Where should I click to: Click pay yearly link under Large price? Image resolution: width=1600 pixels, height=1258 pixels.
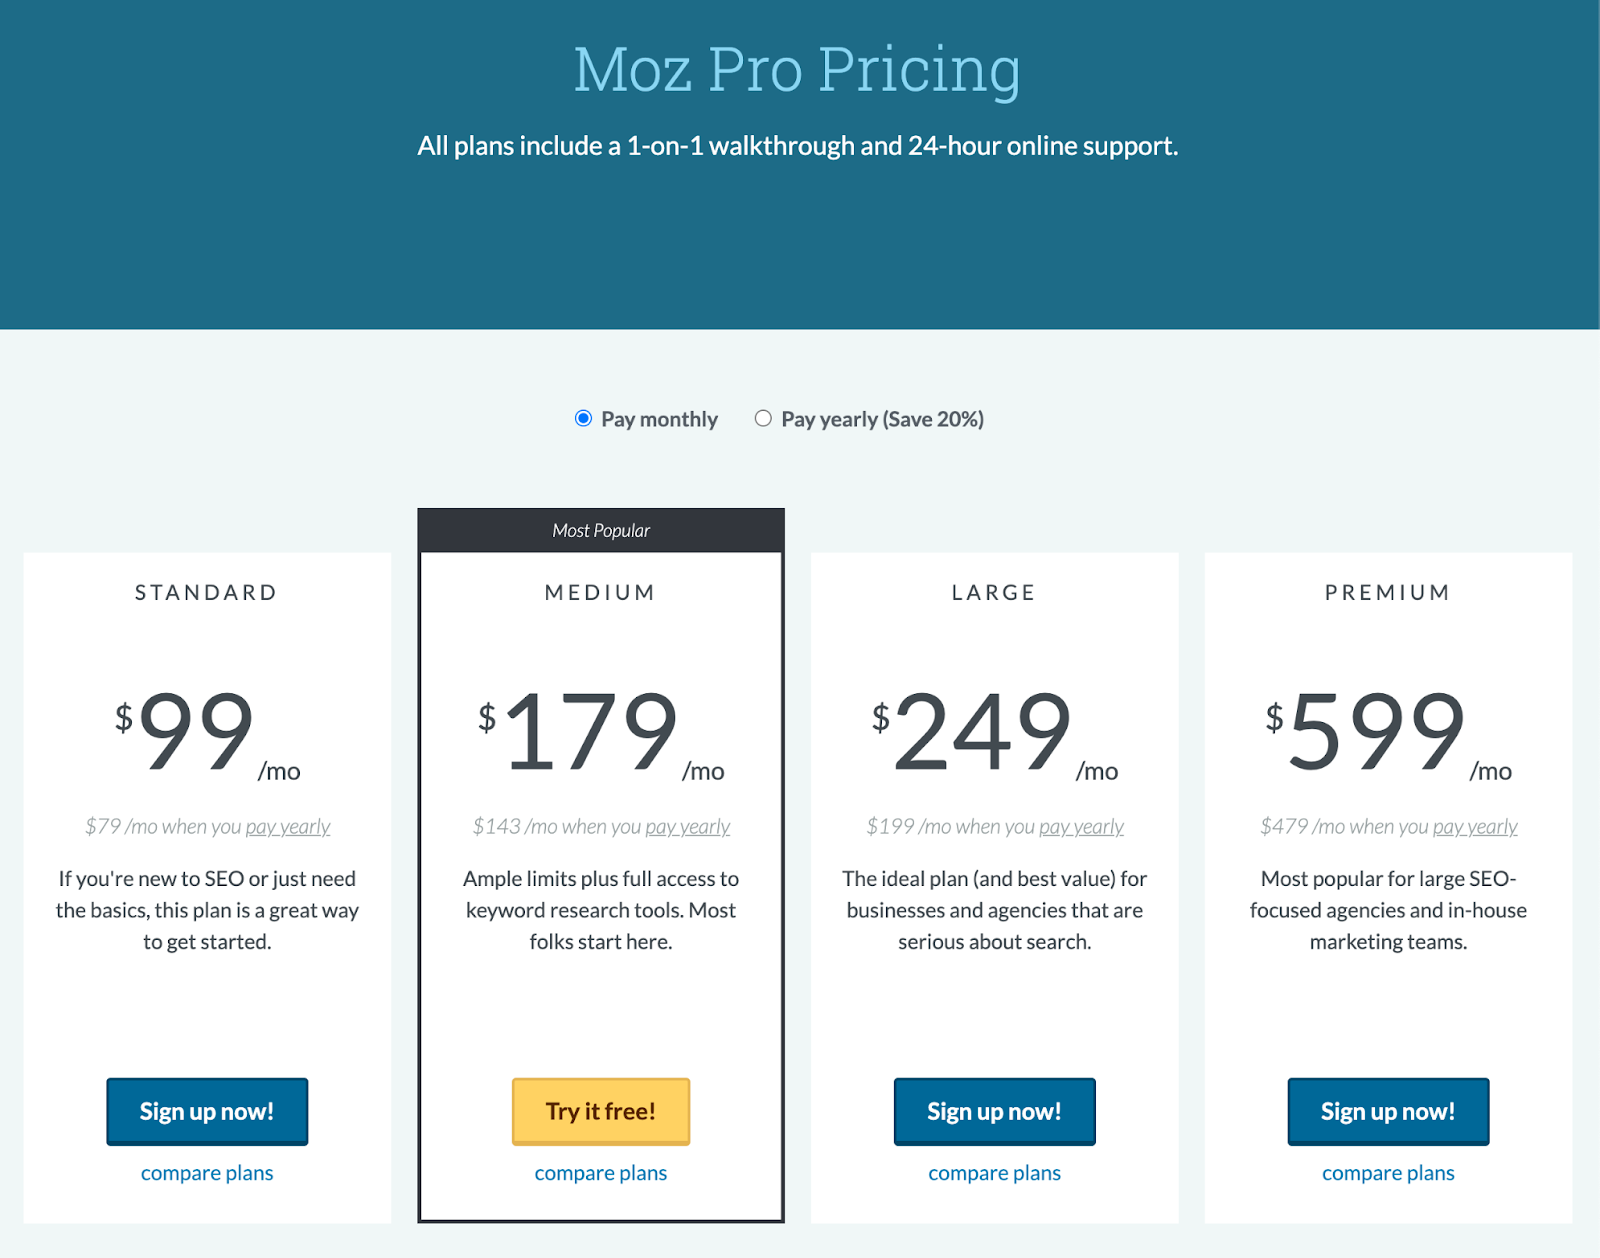(1080, 827)
